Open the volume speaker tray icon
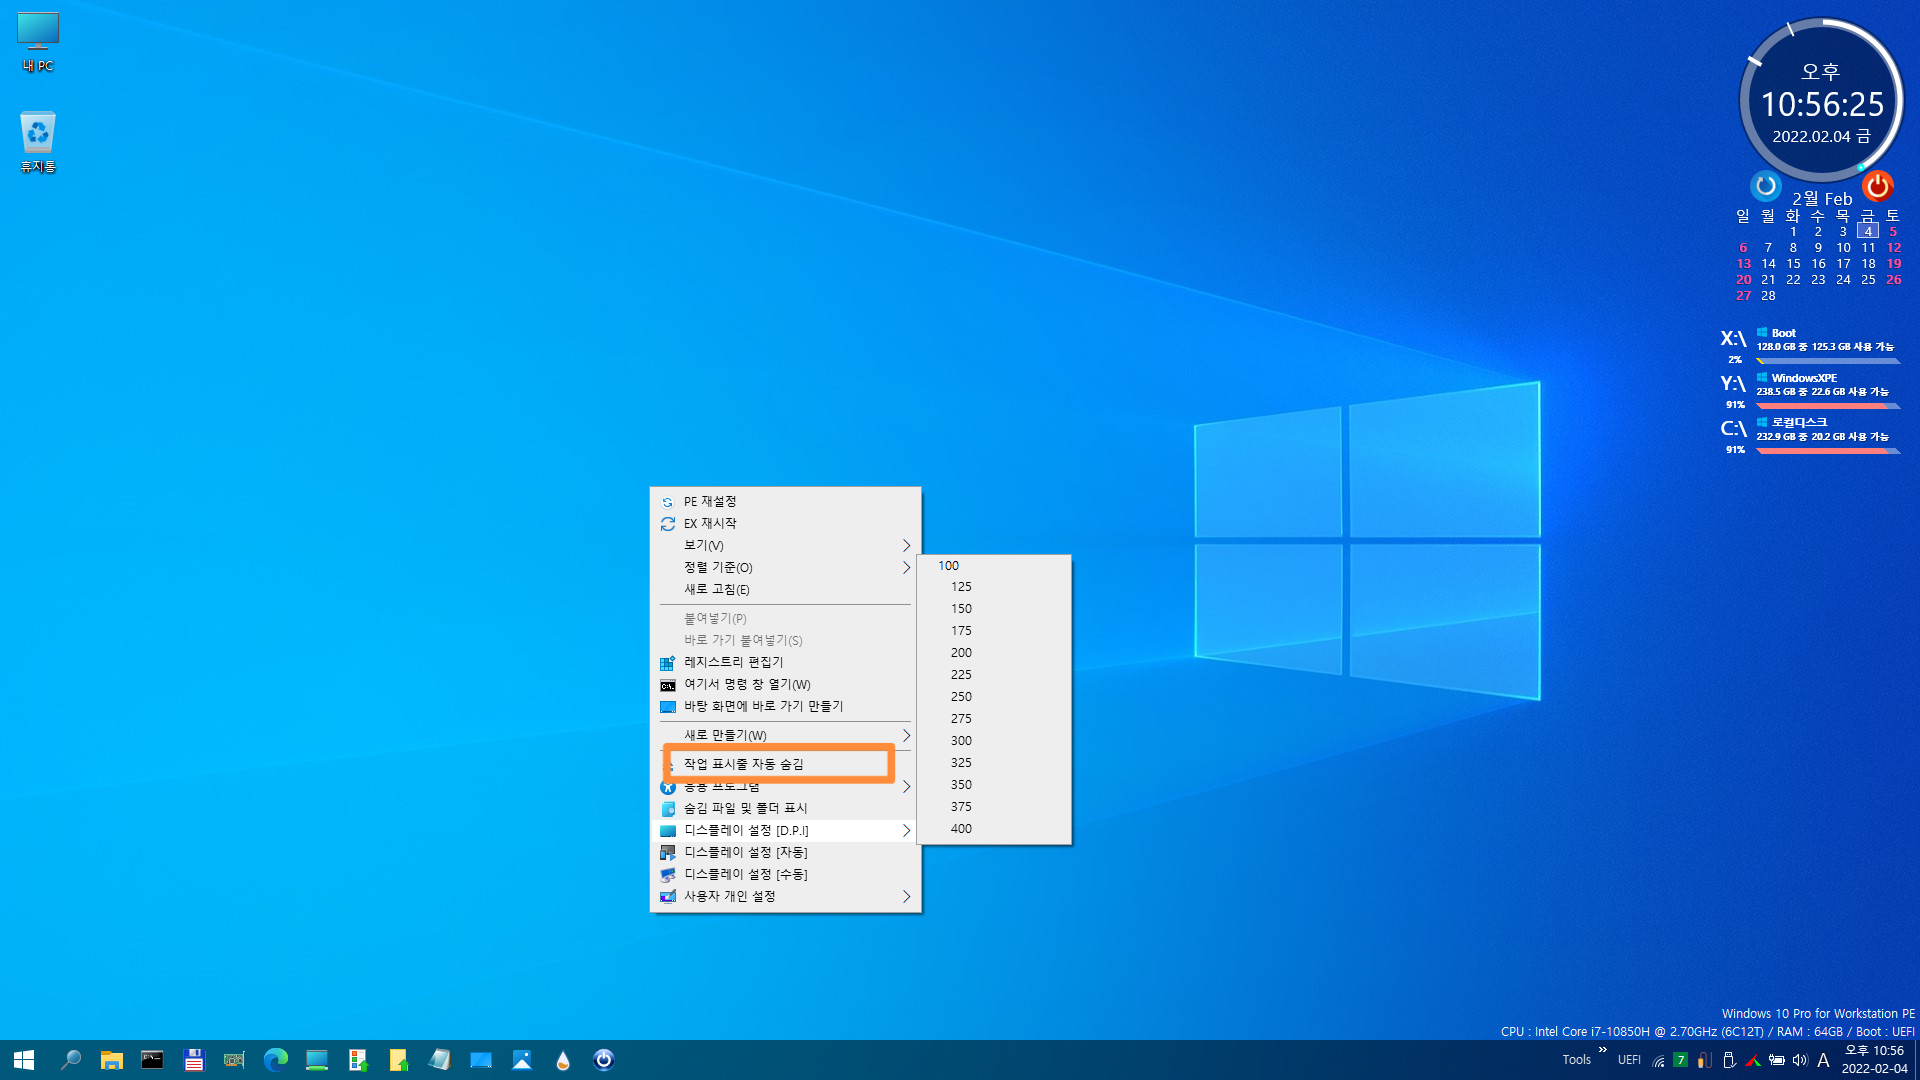The image size is (1920, 1080). coord(1800,1060)
